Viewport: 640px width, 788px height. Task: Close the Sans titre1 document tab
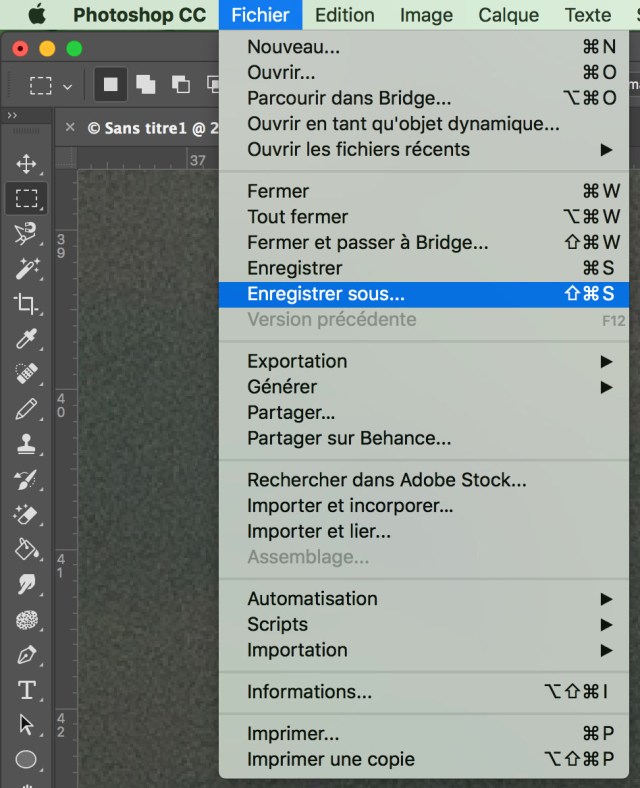click(70, 128)
